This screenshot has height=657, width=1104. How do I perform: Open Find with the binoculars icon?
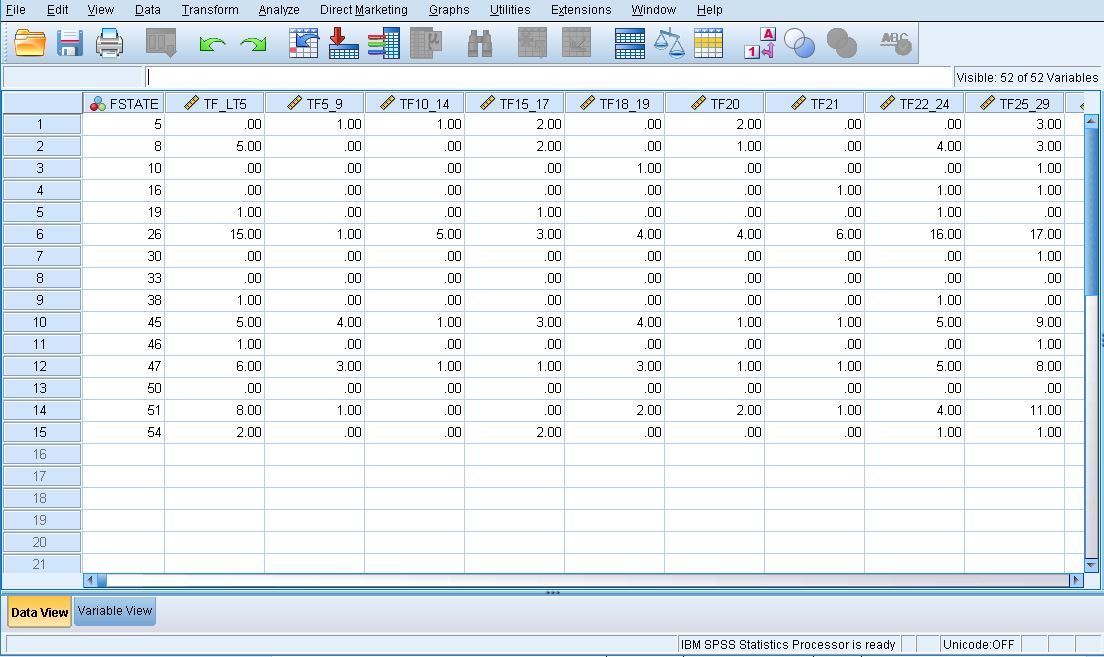click(480, 43)
